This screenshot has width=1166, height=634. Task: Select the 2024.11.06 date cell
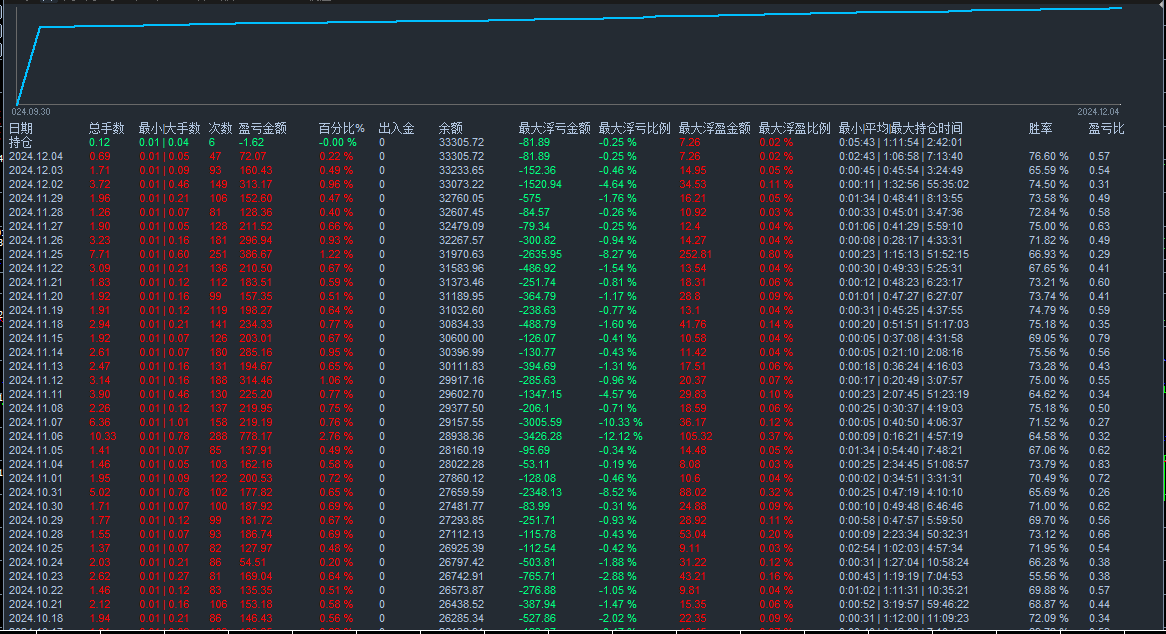coord(36,436)
